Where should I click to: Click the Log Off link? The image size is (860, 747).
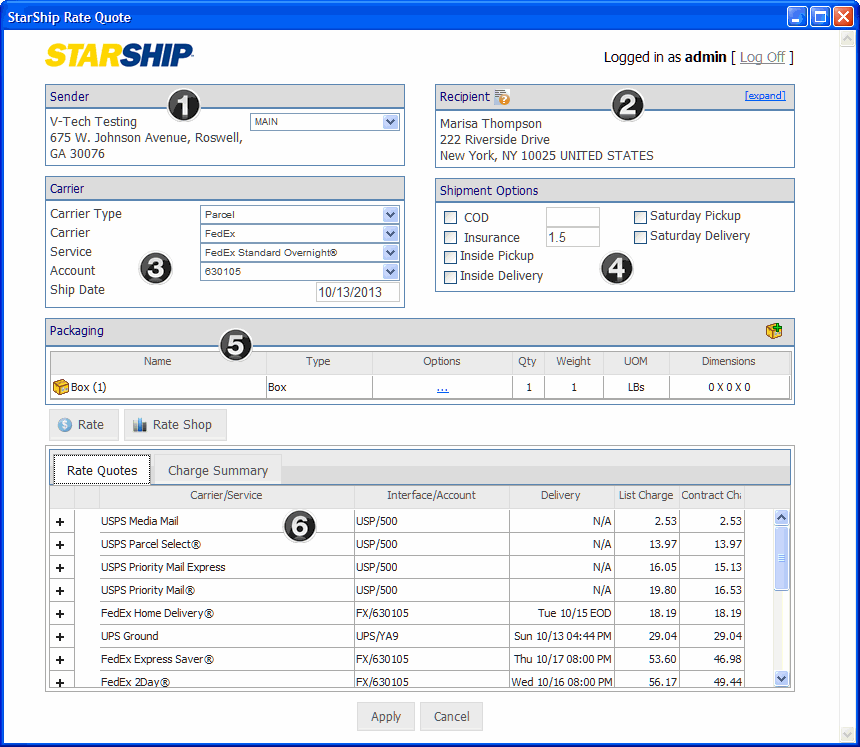pyautogui.click(x=762, y=57)
